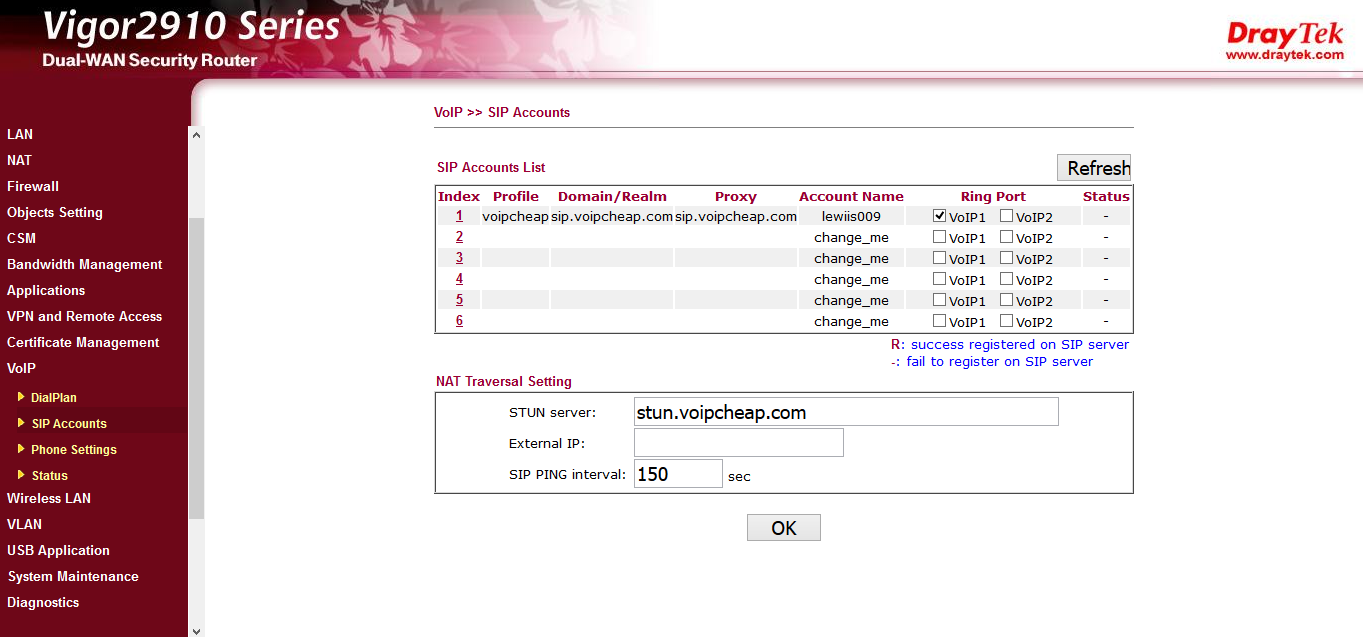Enable VoIP2 ring port for index 2
The height and width of the screenshot is (637, 1366).
[x=1006, y=237]
